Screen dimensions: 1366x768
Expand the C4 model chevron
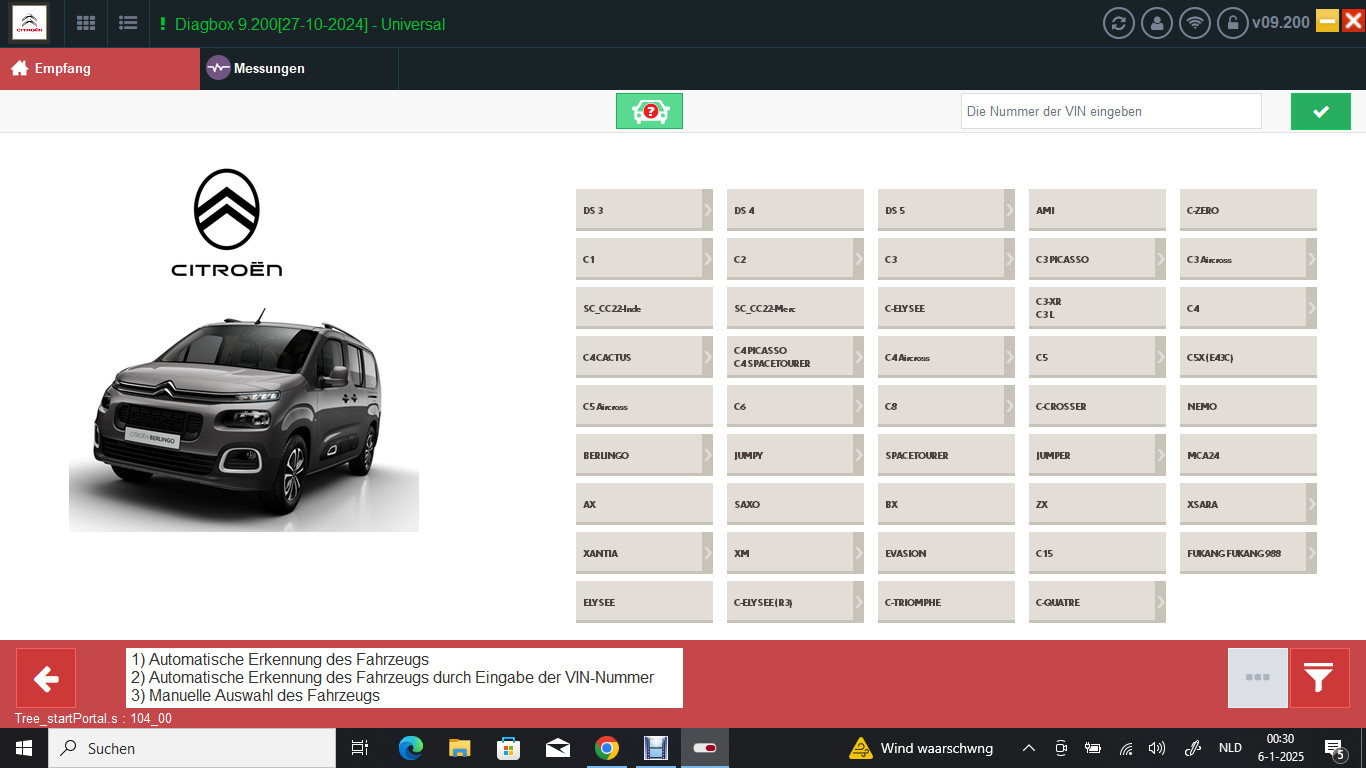pyautogui.click(x=1312, y=308)
